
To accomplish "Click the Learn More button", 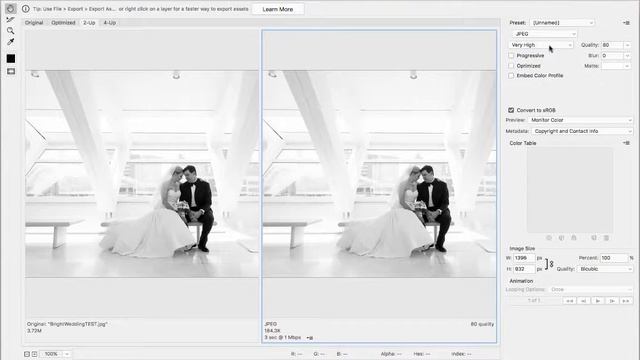I will 278,9.
